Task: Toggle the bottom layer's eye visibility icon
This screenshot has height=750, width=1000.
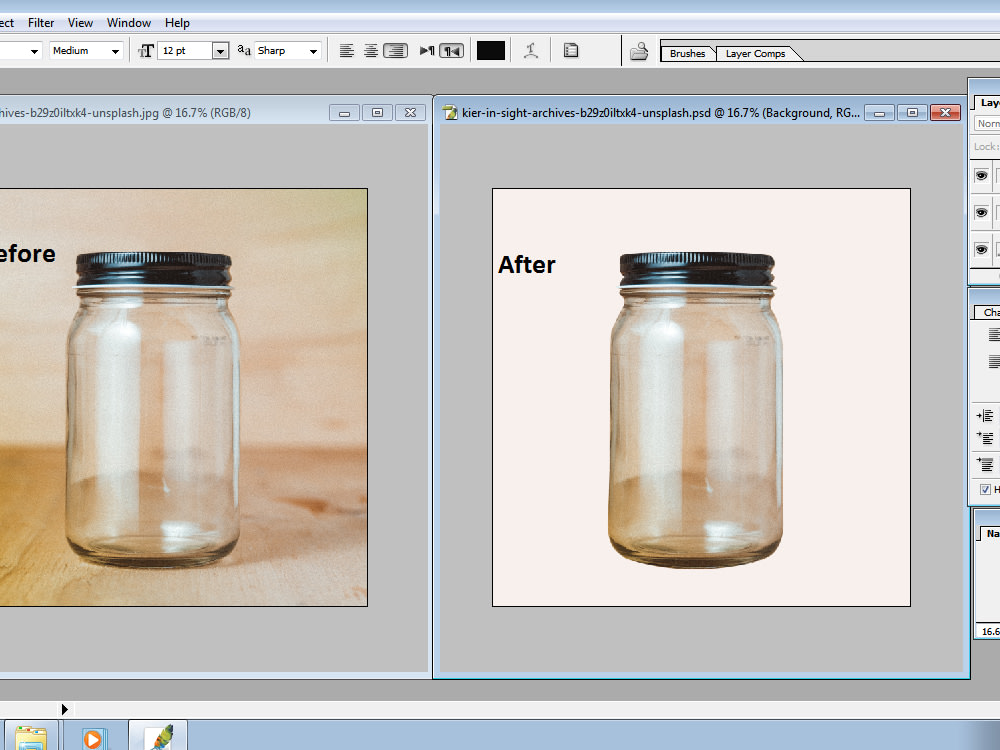Action: pos(982,249)
